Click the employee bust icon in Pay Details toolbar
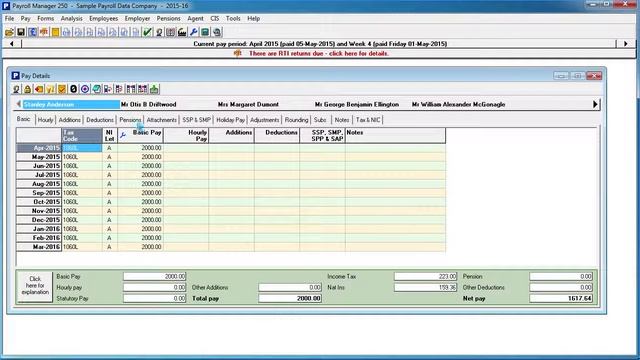Image resolution: width=640 pixels, height=360 pixels. tap(16, 89)
